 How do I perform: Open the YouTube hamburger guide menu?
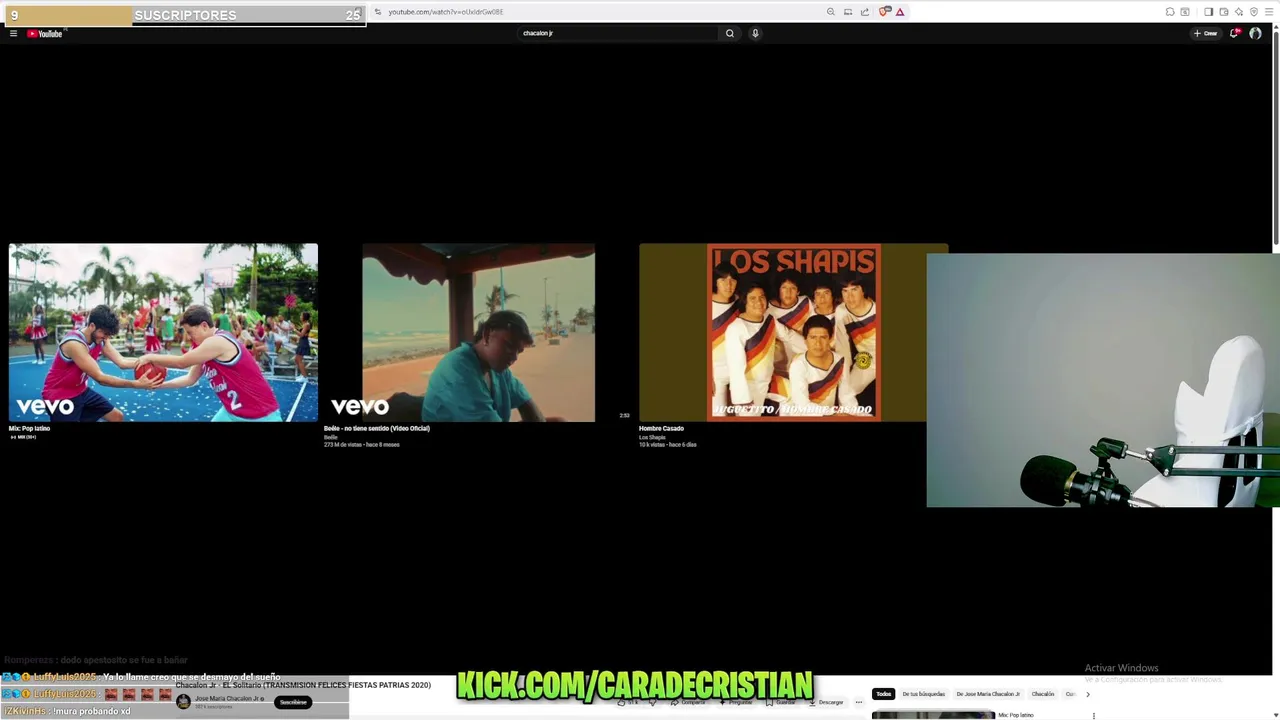pos(13,33)
